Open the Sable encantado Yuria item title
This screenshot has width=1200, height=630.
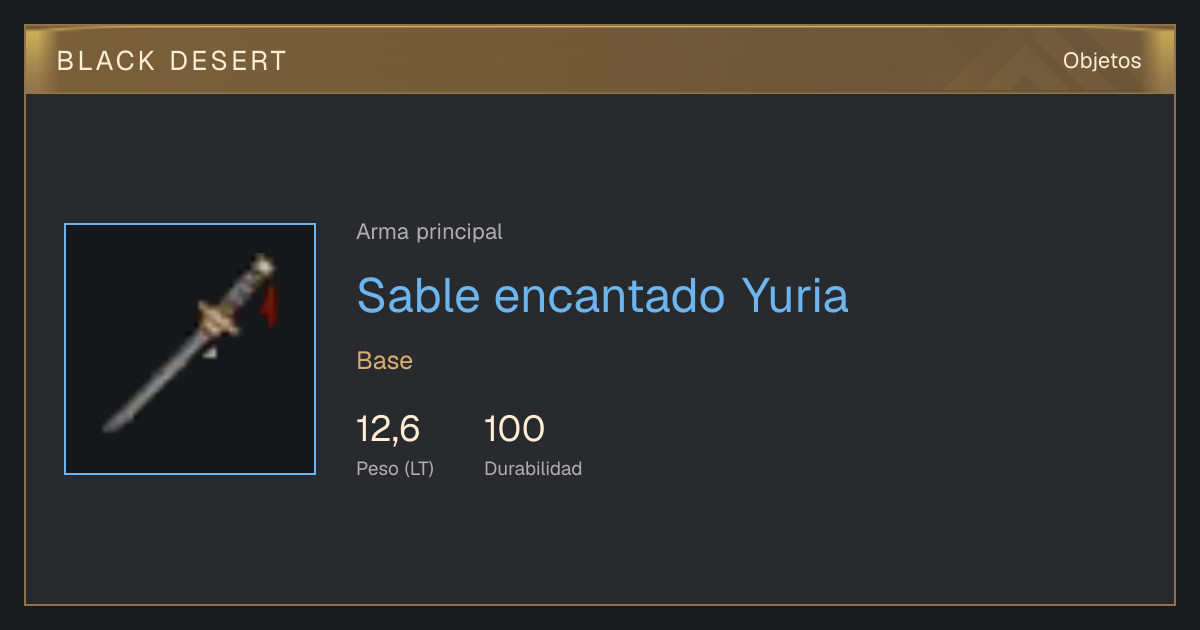[x=602, y=295]
